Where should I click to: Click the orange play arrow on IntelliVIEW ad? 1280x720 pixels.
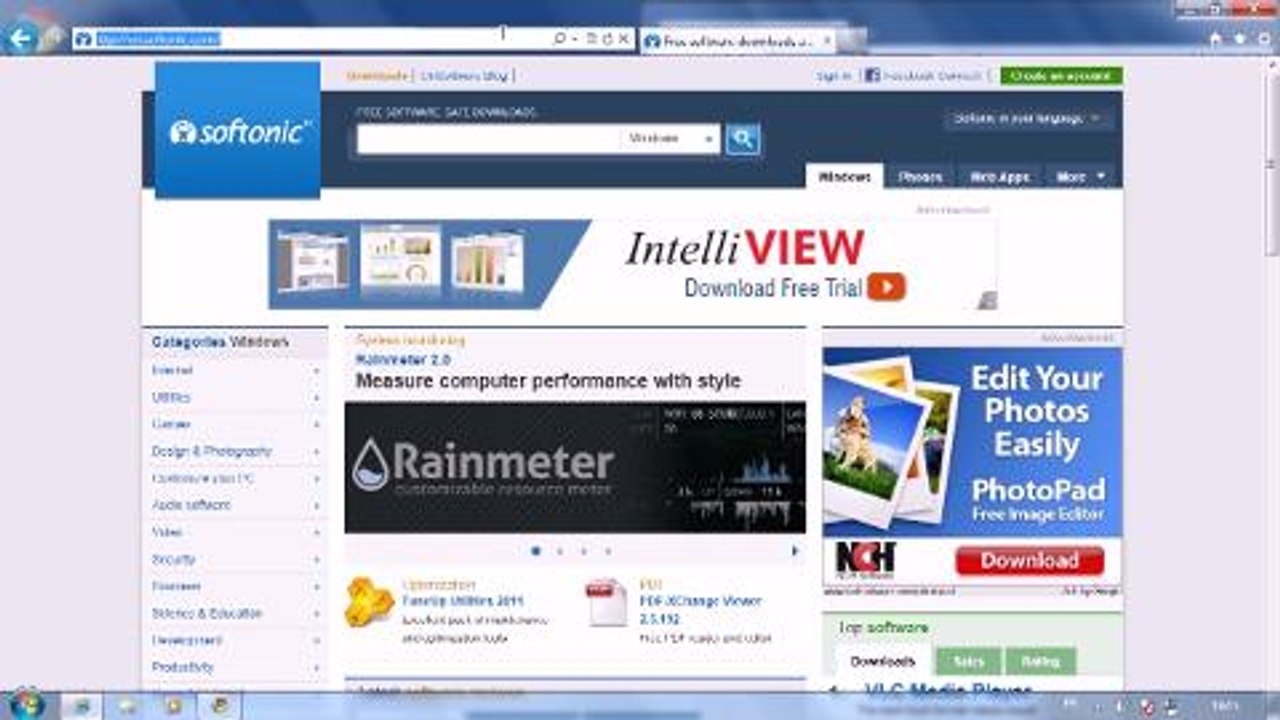(886, 288)
